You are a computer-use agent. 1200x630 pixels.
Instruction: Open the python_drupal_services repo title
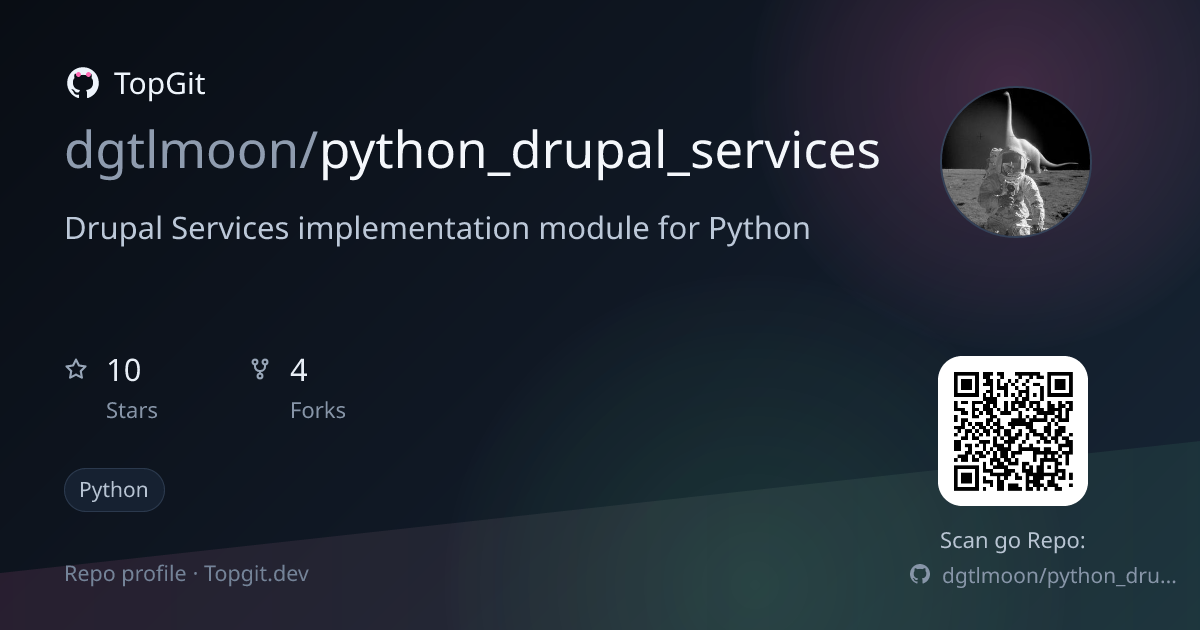click(x=600, y=153)
